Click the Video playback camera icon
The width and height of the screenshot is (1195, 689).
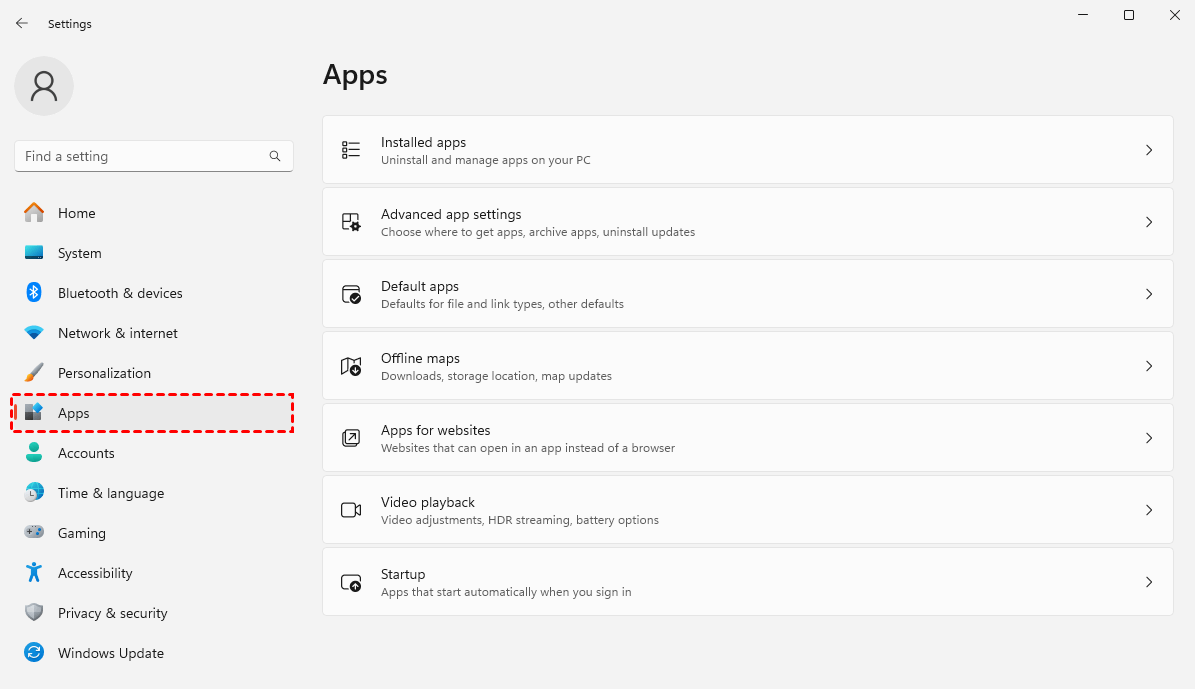[351, 510]
